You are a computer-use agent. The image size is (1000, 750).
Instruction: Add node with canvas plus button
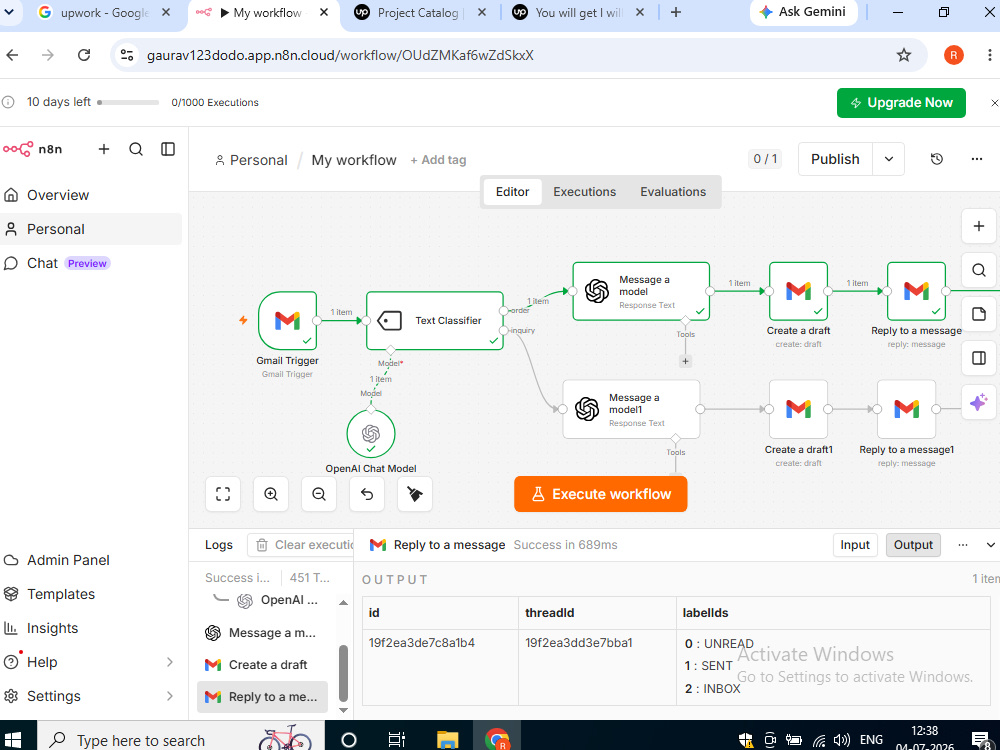click(x=978, y=226)
